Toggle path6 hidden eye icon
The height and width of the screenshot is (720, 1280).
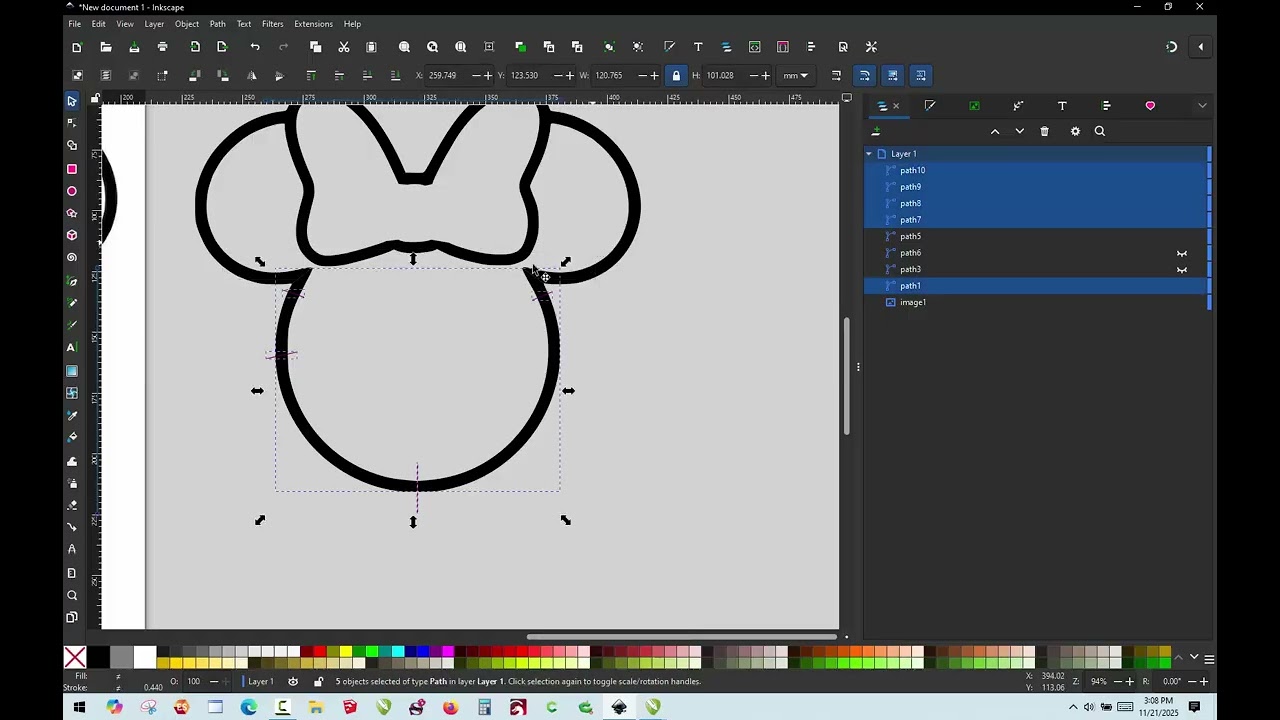(1182, 253)
